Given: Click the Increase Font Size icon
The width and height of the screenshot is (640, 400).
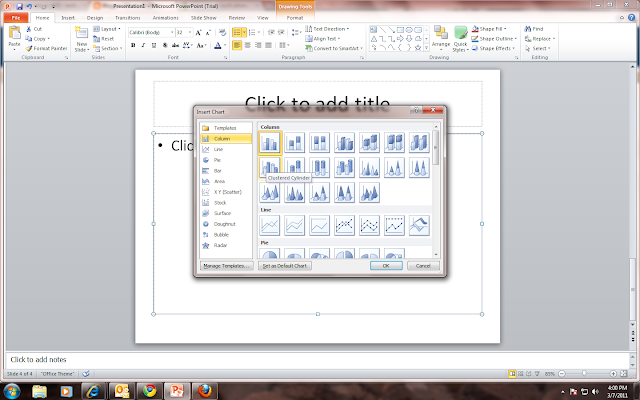Looking at the screenshot, I should [198, 32].
